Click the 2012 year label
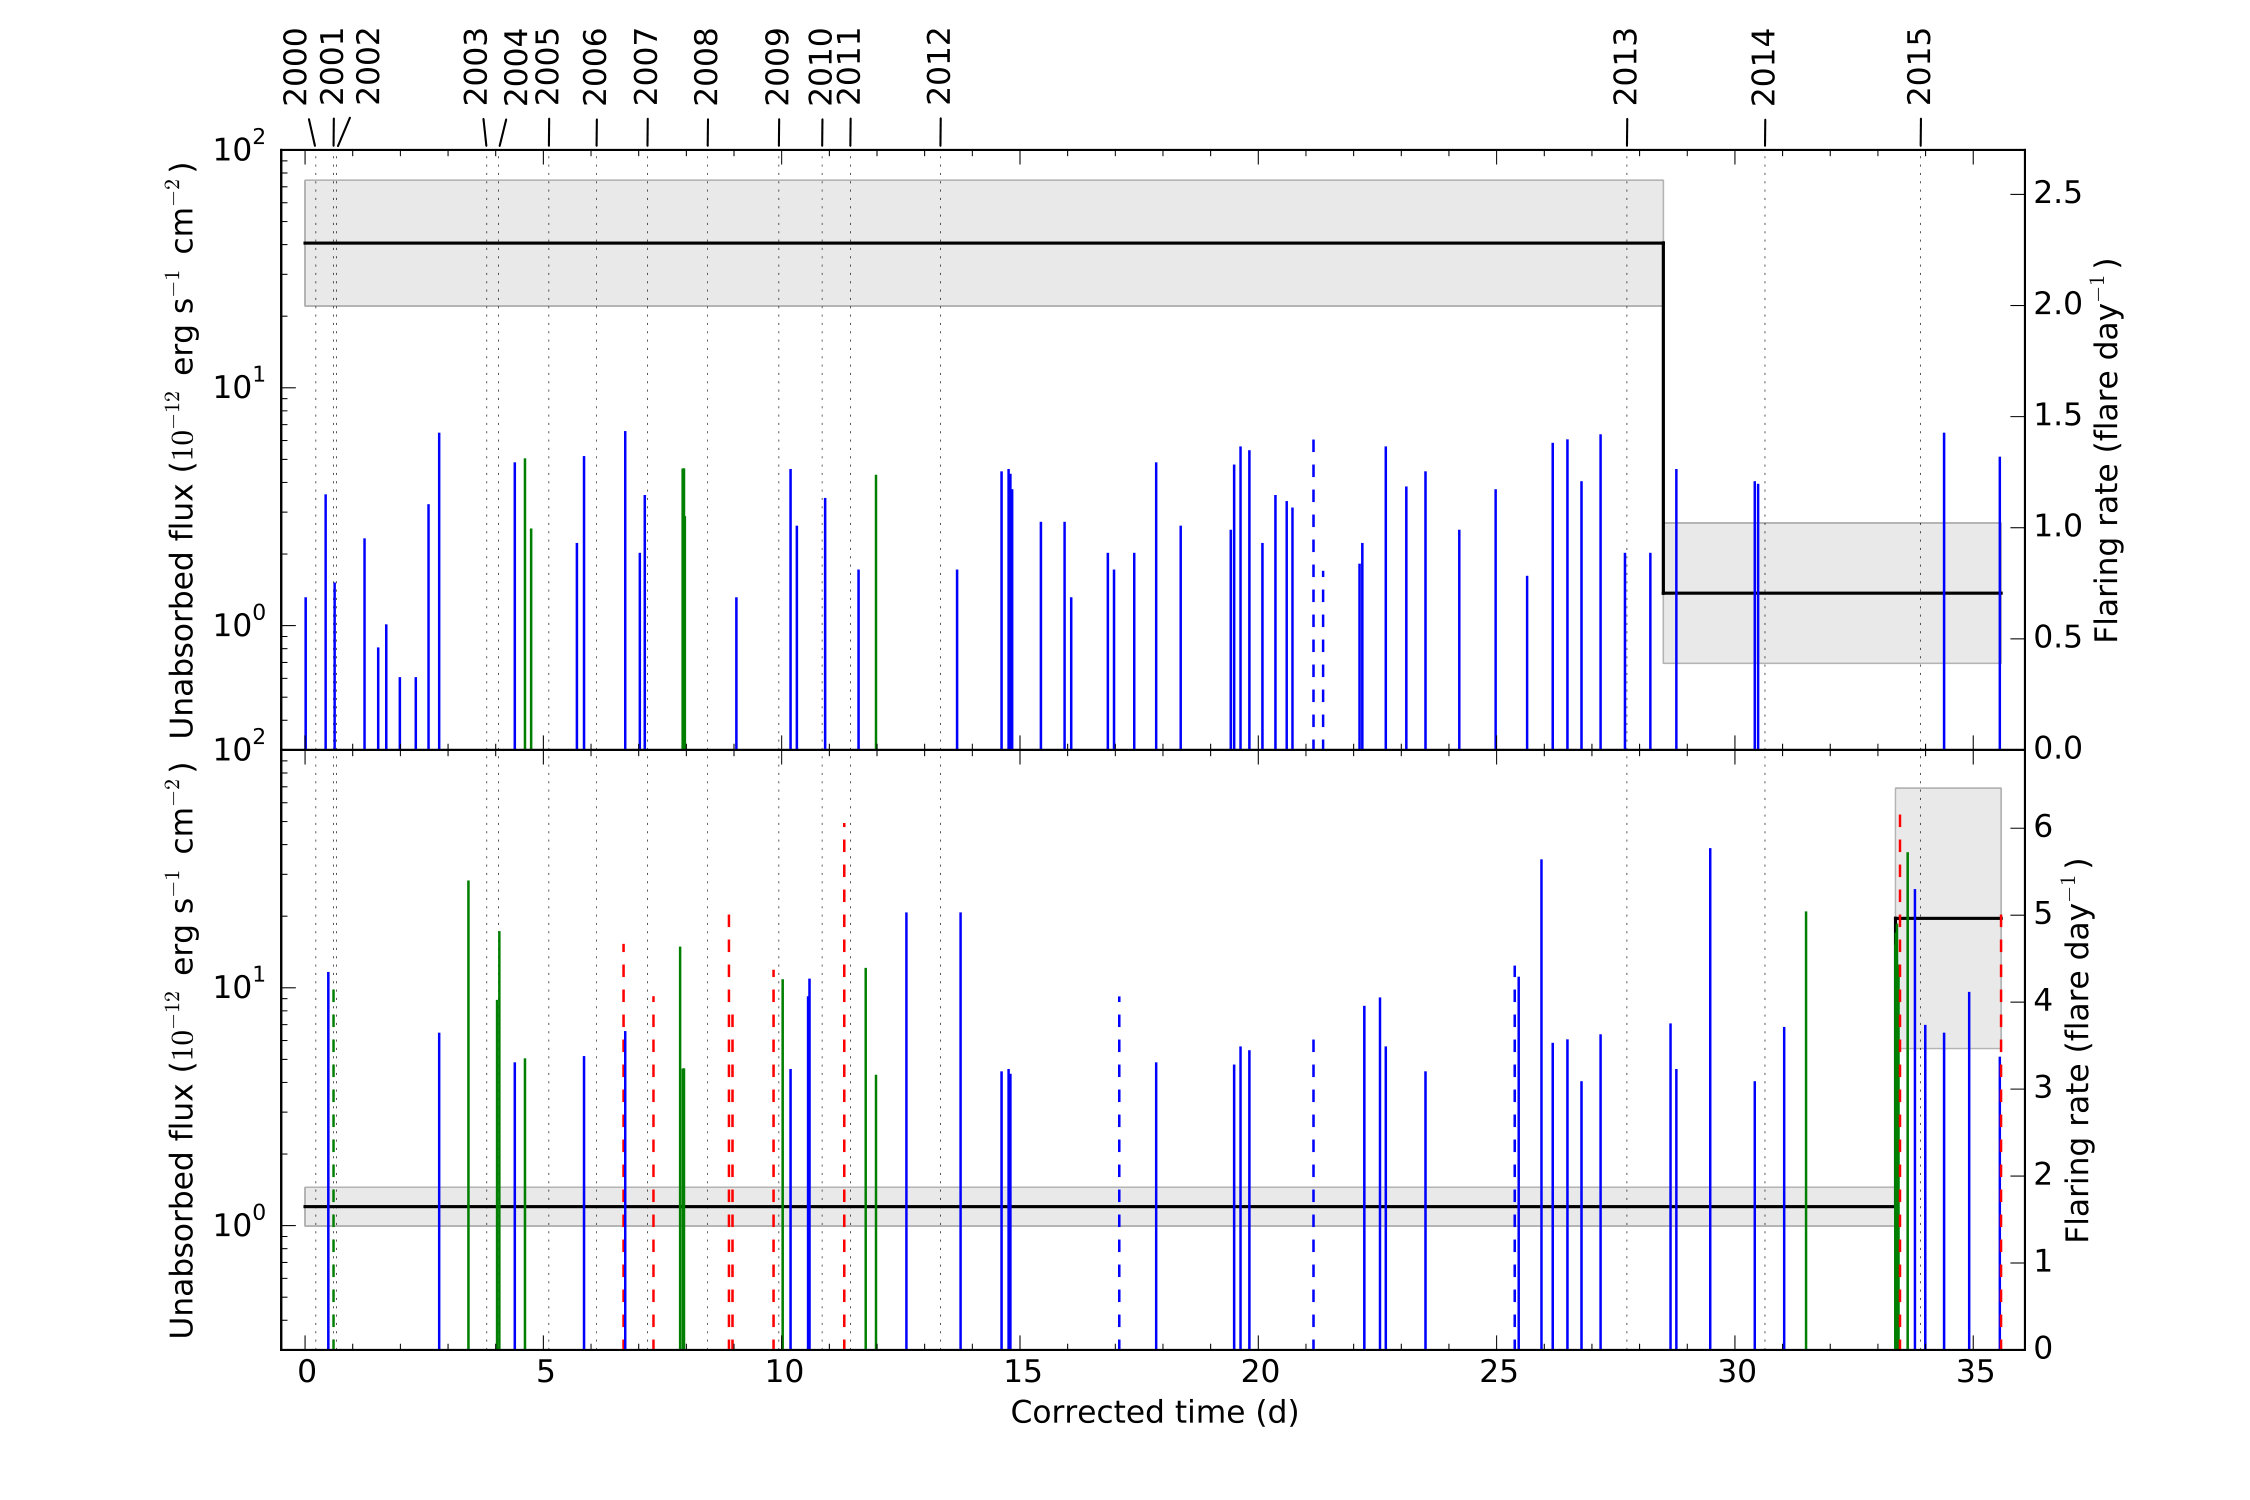The height and width of the screenshot is (1500, 2250). tap(939, 67)
